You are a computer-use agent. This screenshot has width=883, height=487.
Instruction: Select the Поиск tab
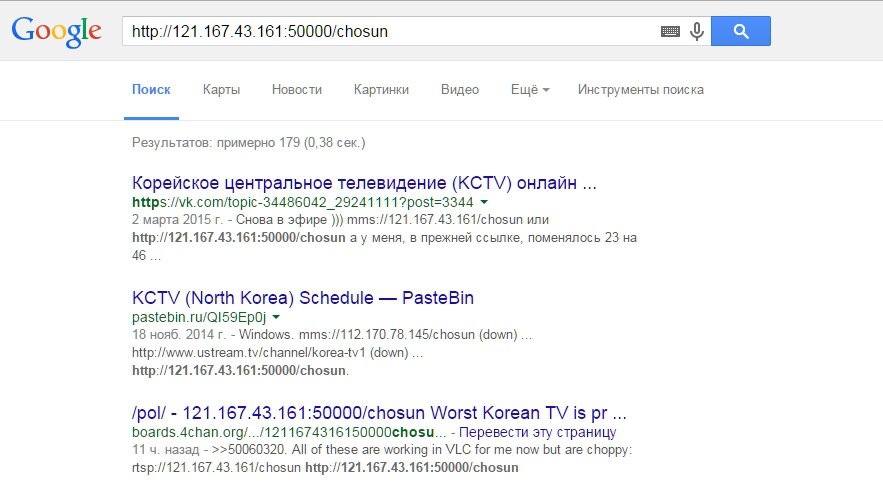(151, 90)
